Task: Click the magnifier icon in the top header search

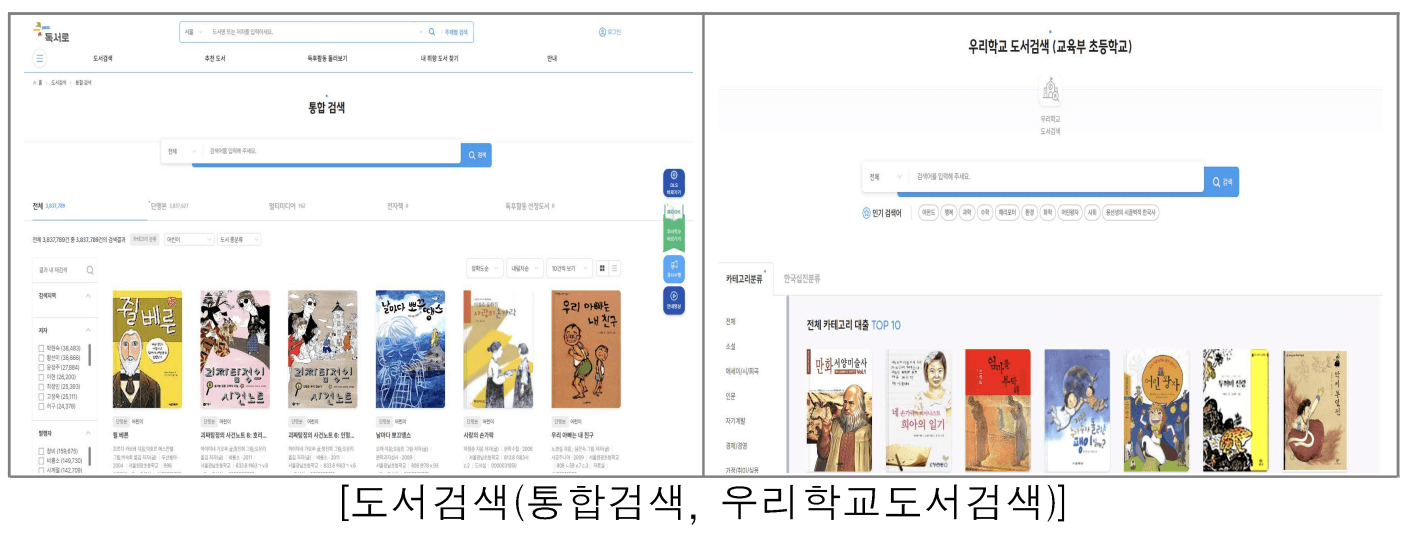Action: point(432,32)
